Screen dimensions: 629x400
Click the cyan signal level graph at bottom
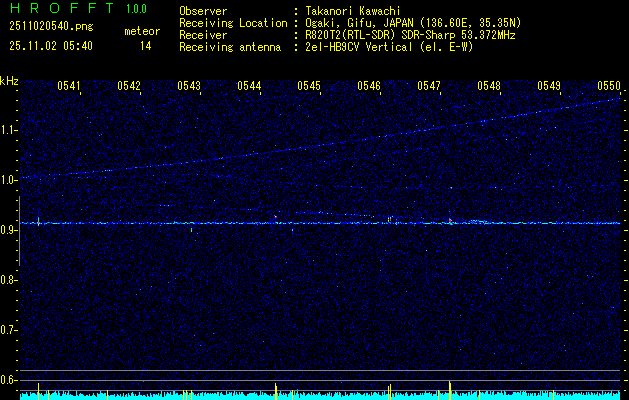coord(320,395)
